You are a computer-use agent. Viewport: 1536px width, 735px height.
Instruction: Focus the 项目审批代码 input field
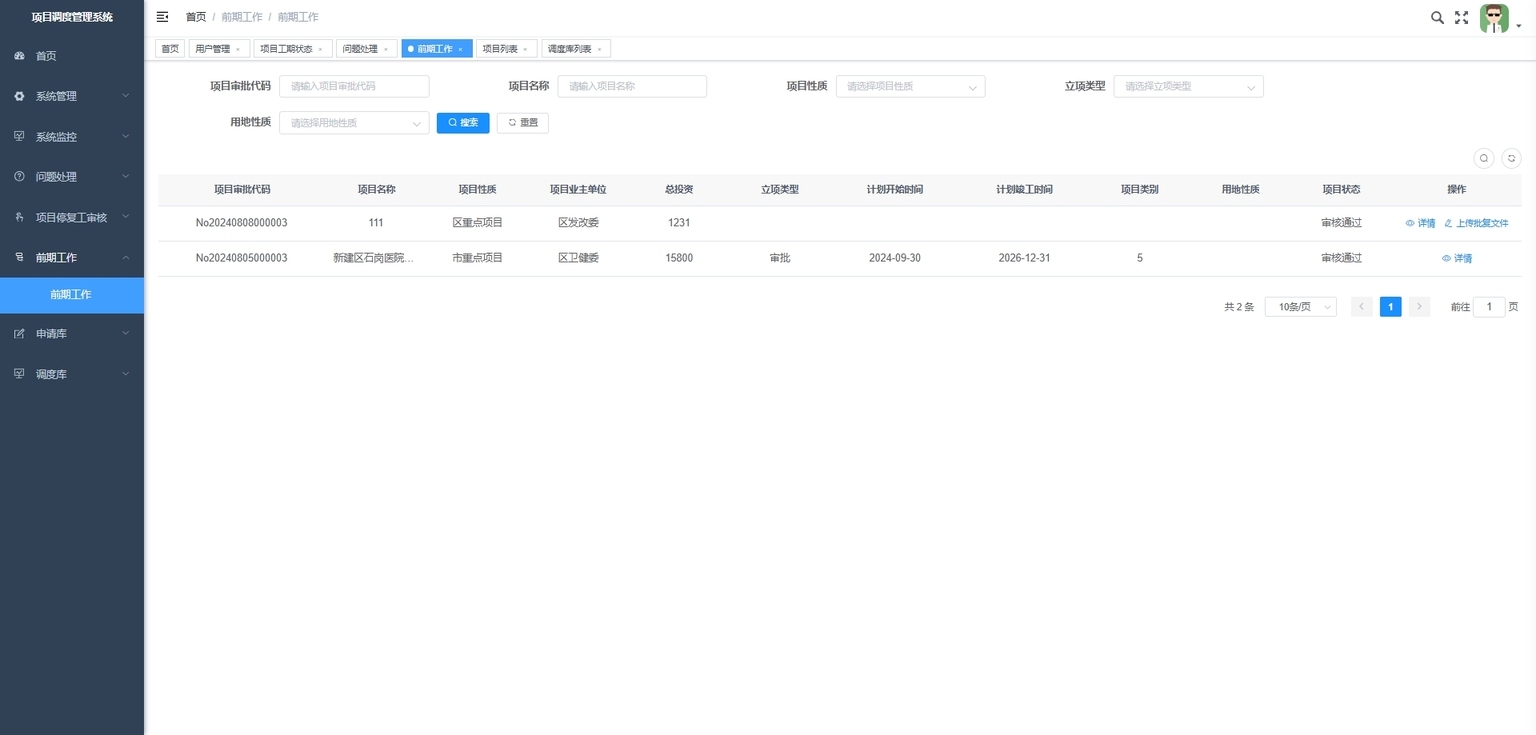tap(354, 86)
